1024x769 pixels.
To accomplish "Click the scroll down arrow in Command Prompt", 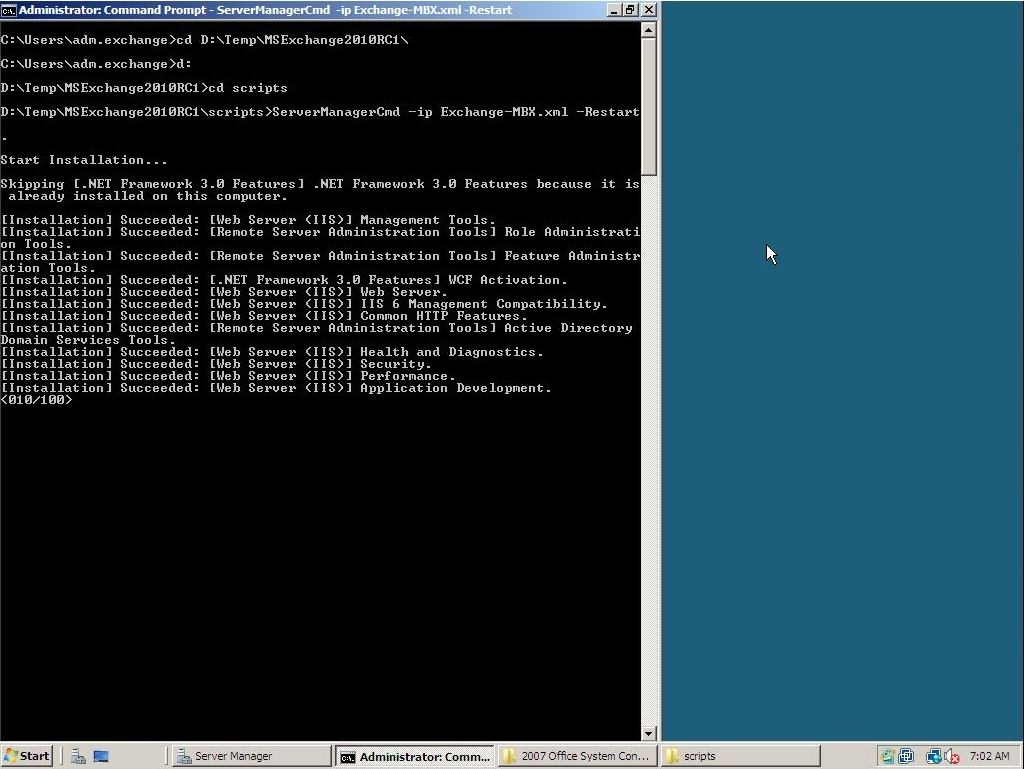I will pos(648,734).
